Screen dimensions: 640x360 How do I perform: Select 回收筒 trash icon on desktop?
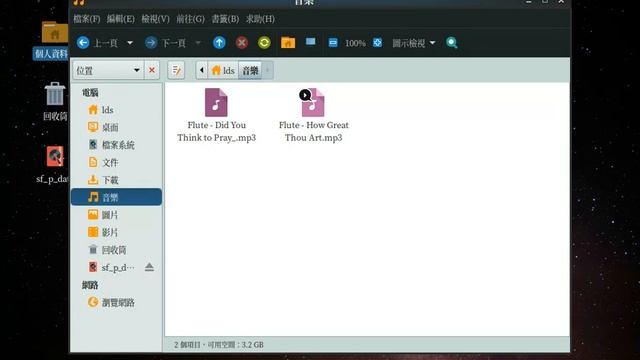(55, 94)
